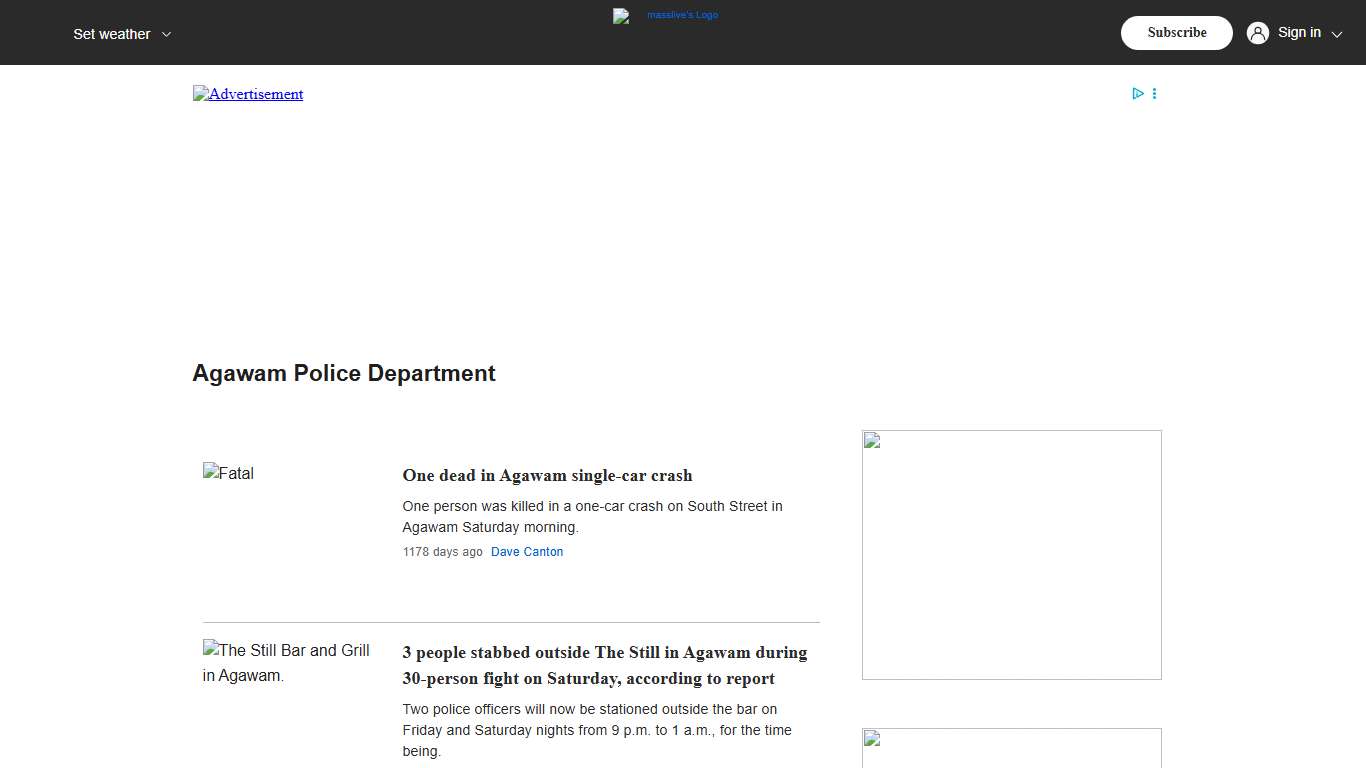Click the Sign in link

(1299, 32)
